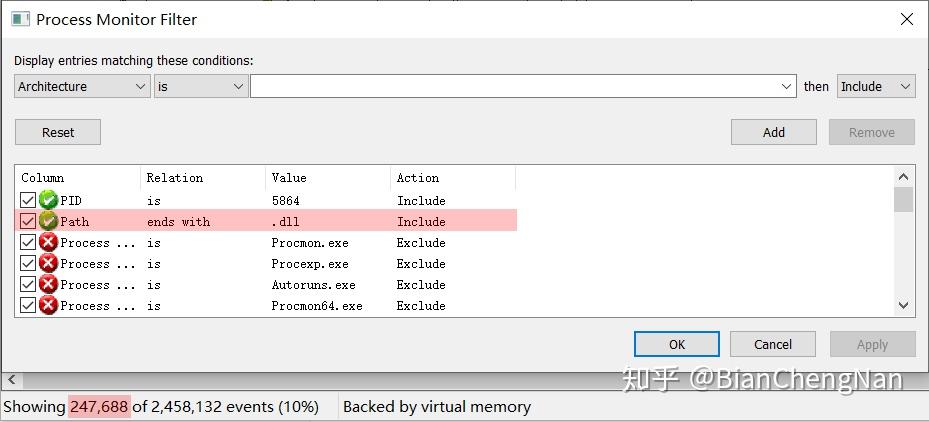Click include icon on Path row

click(48, 222)
